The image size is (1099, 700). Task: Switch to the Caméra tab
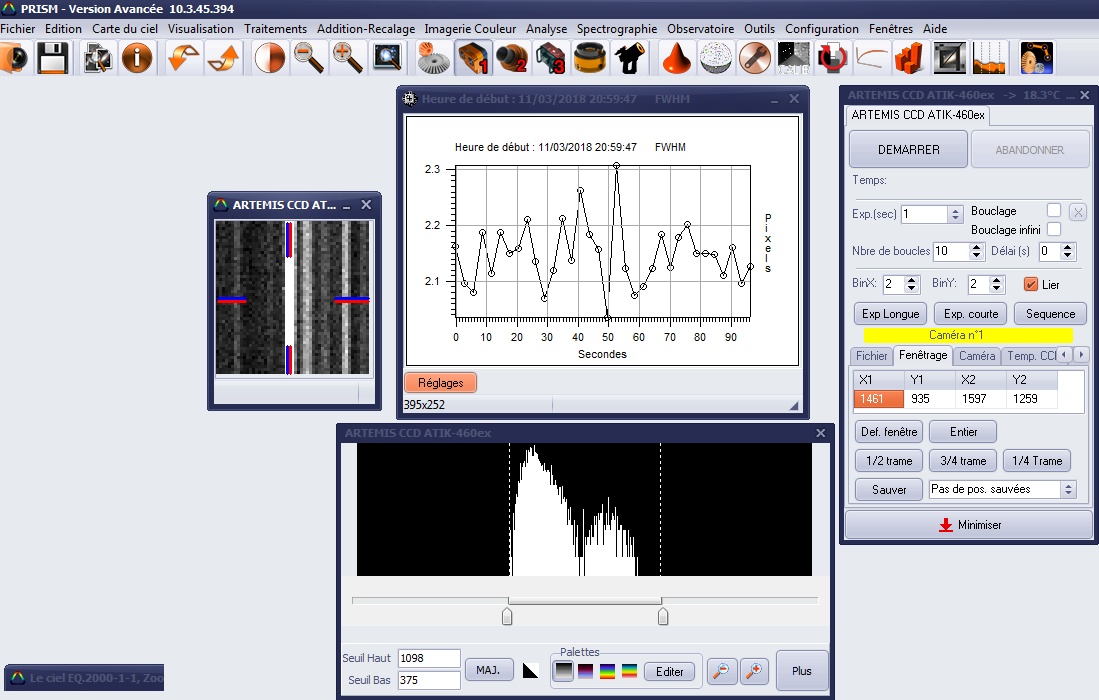976,356
